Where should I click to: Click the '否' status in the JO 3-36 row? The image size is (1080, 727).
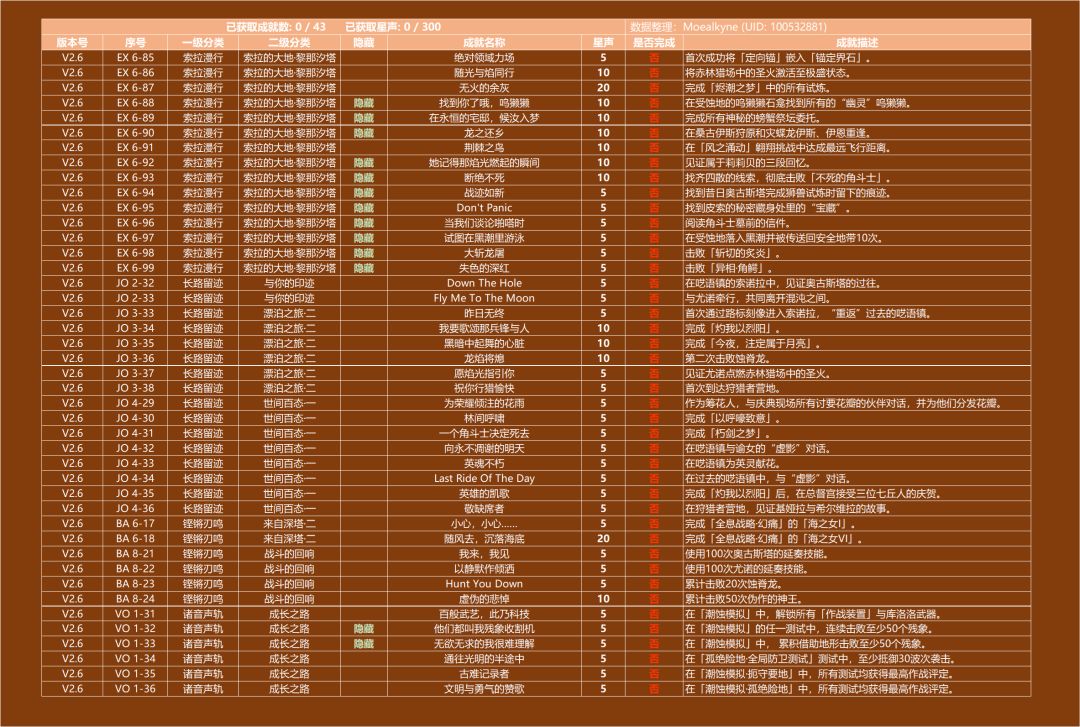coord(654,358)
